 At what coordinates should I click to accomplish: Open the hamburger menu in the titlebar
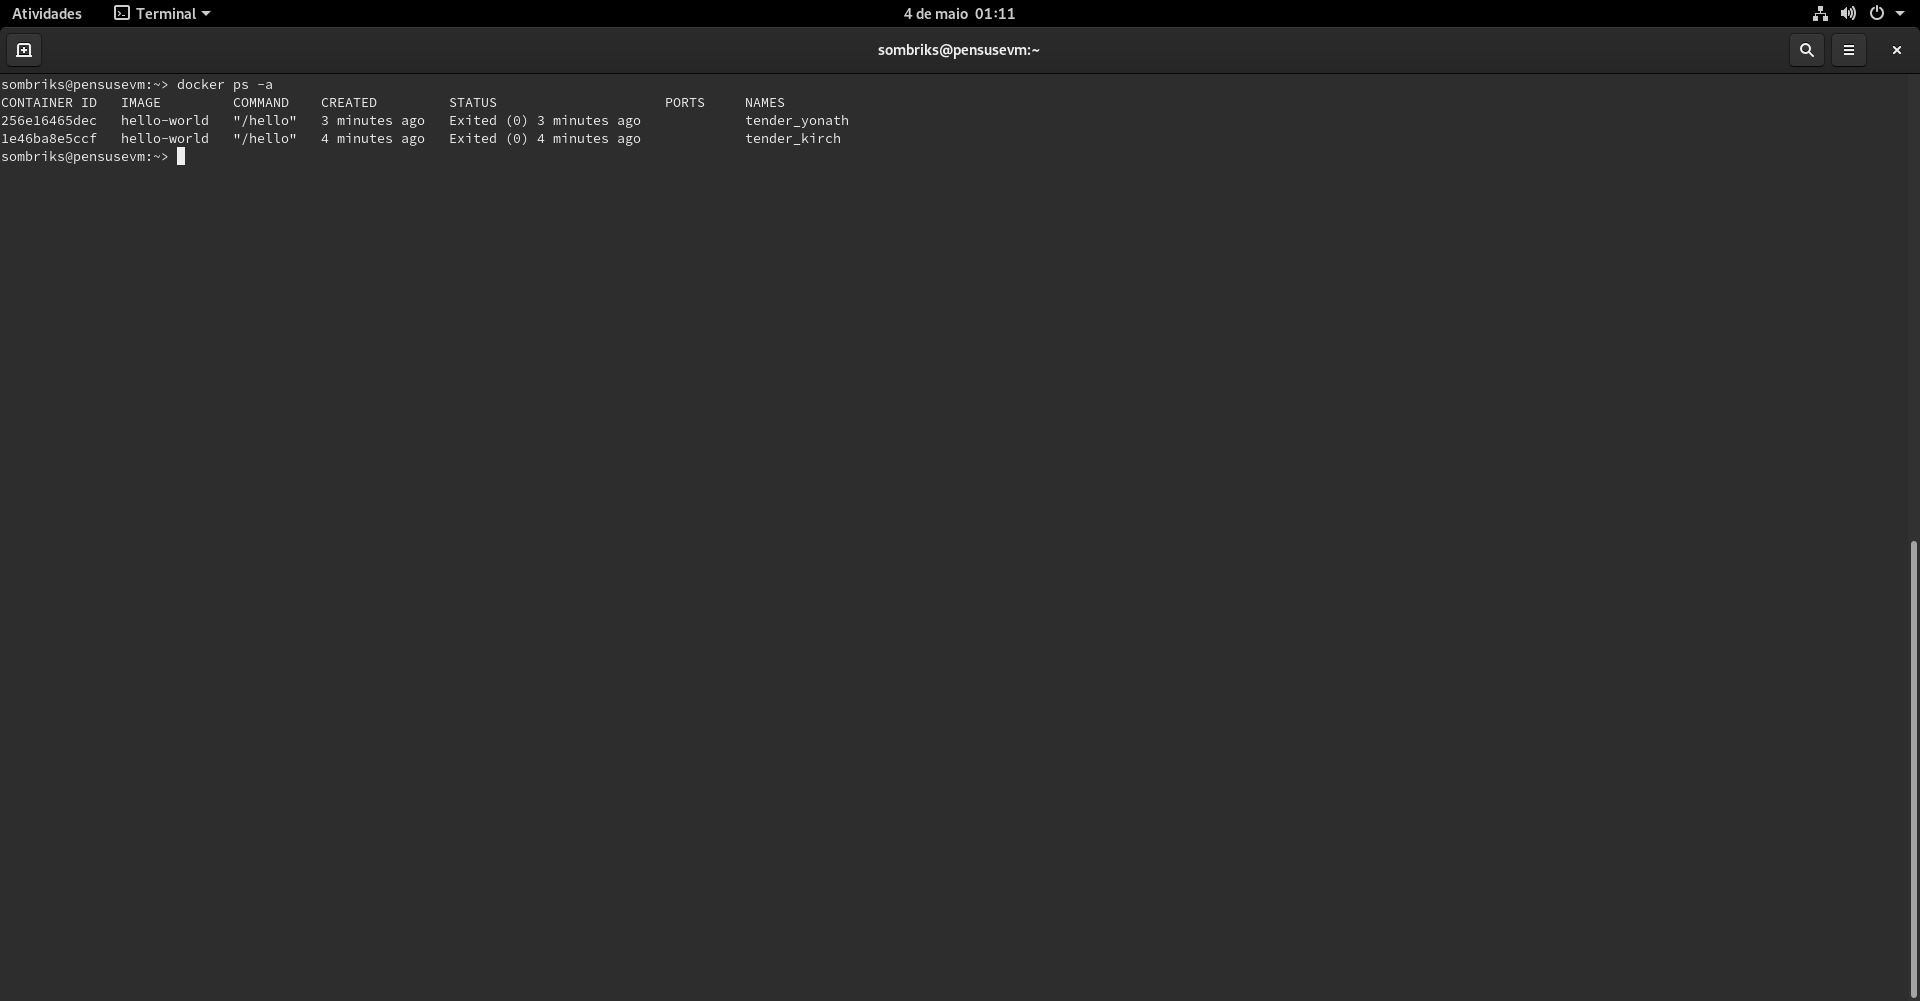(1849, 49)
